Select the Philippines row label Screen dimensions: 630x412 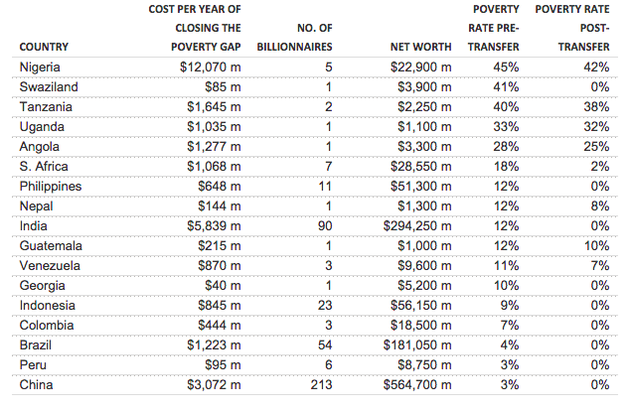(x=51, y=186)
